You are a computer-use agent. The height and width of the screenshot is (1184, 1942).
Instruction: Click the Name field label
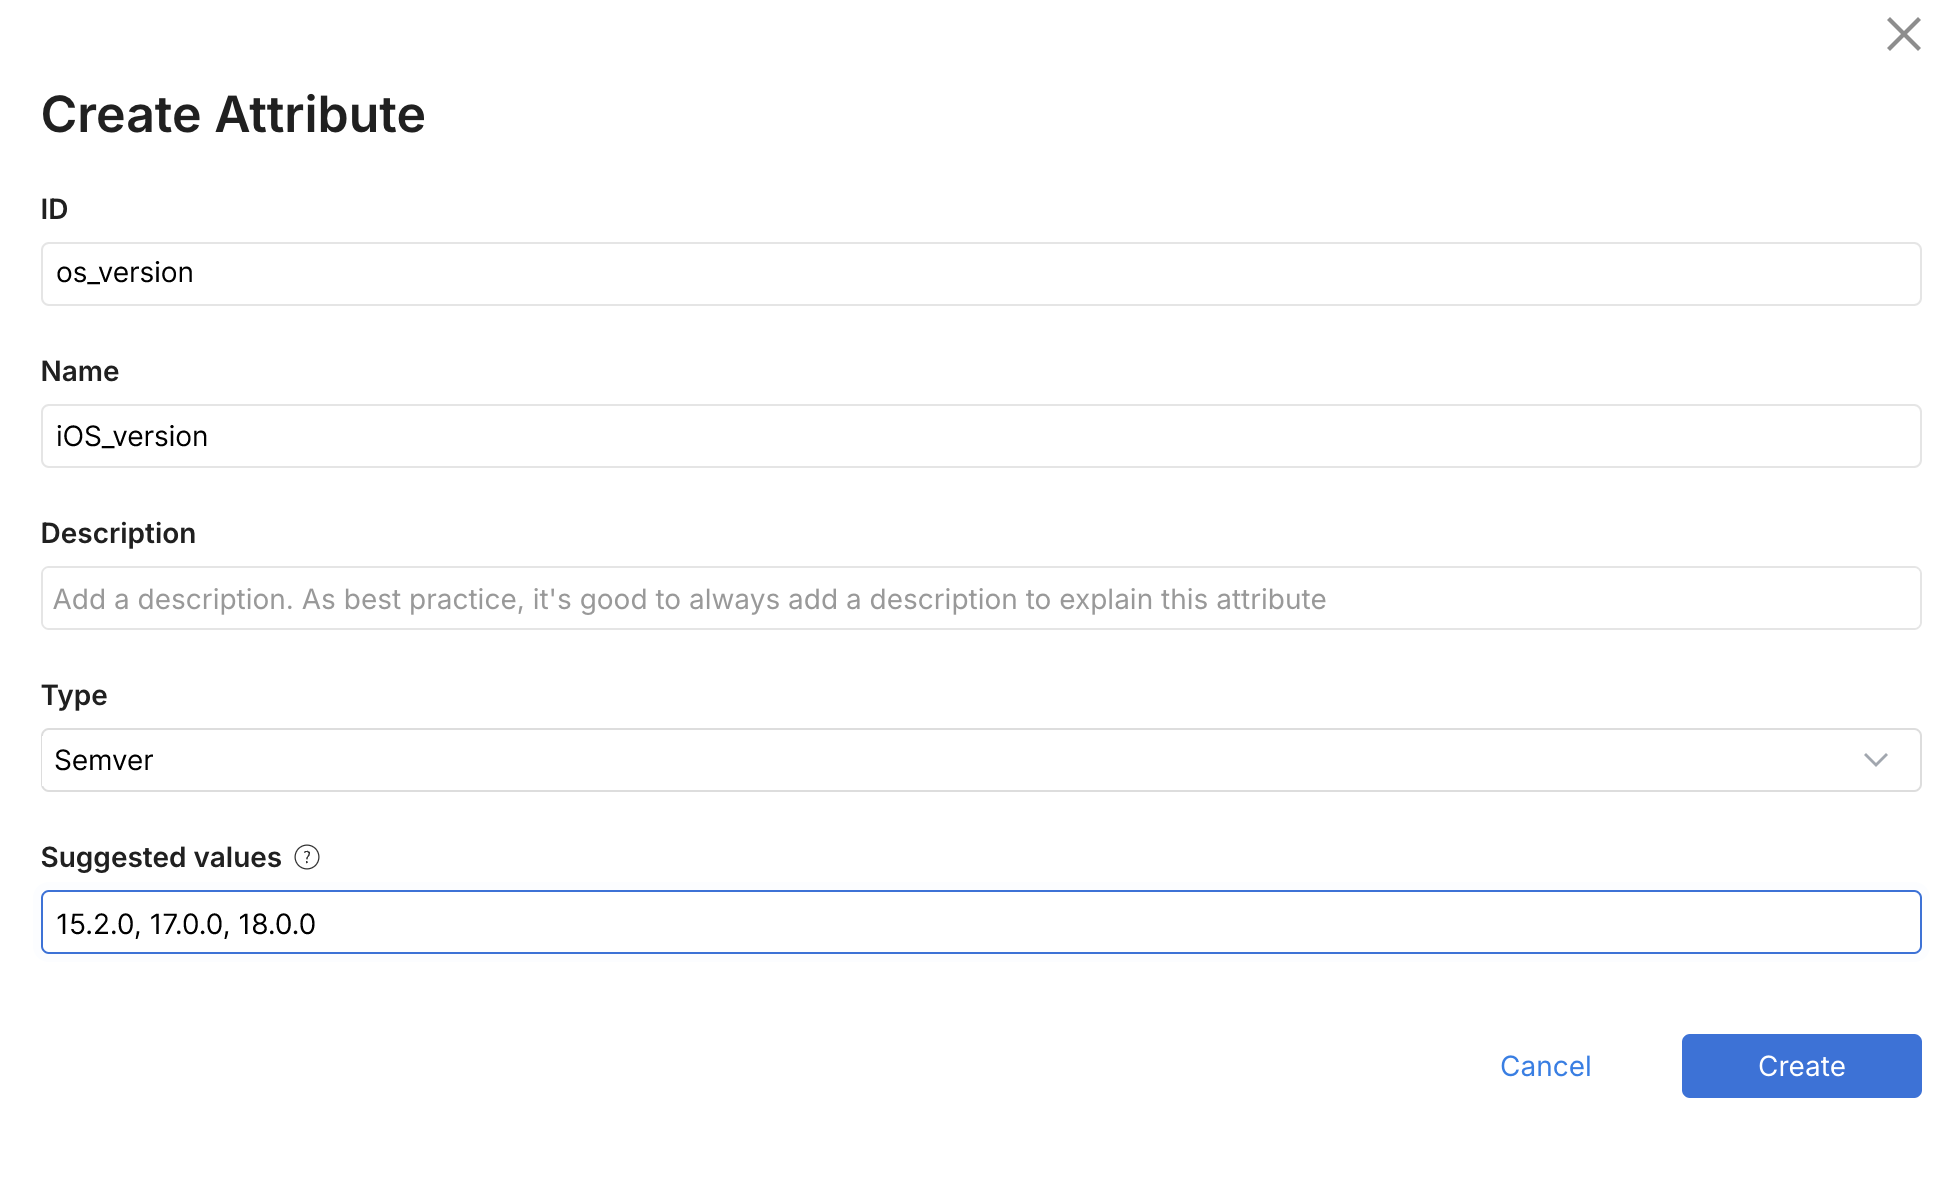(x=80, y=371)
